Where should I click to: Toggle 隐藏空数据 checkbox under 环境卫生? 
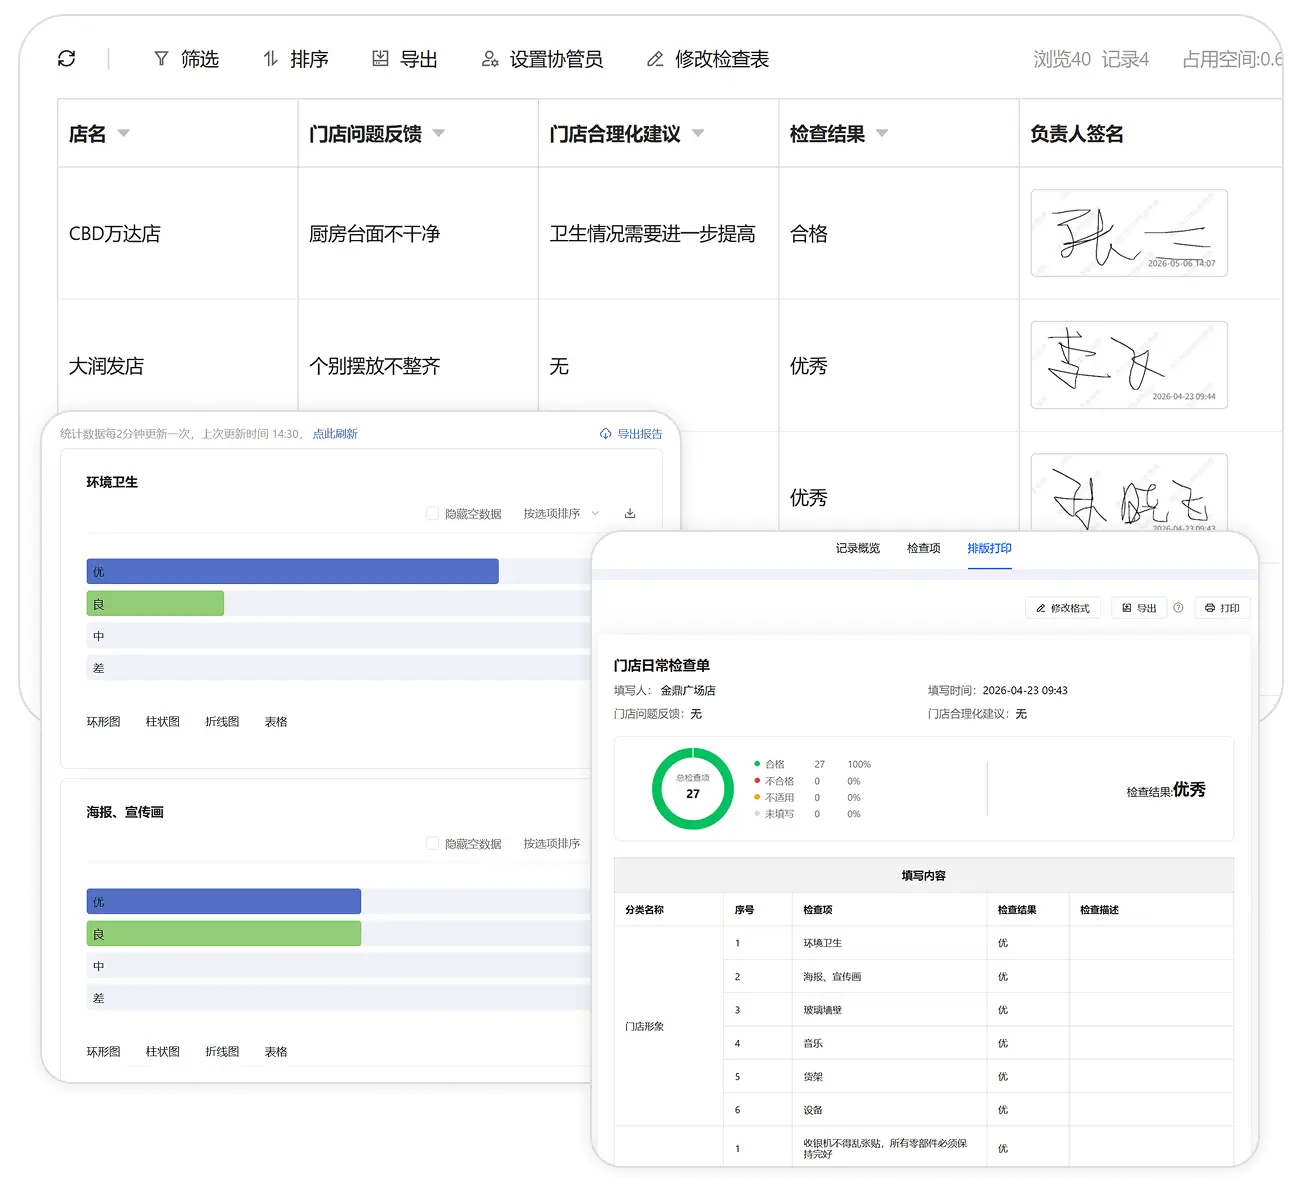432,513
